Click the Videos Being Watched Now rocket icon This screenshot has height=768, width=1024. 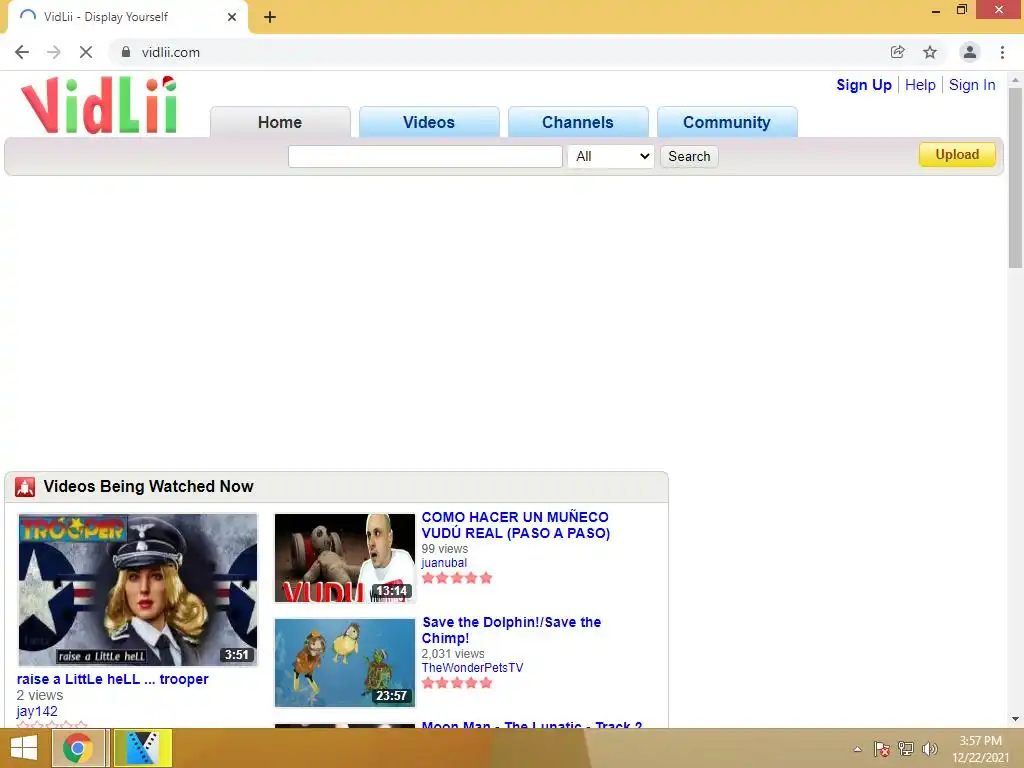coord(25,487)
